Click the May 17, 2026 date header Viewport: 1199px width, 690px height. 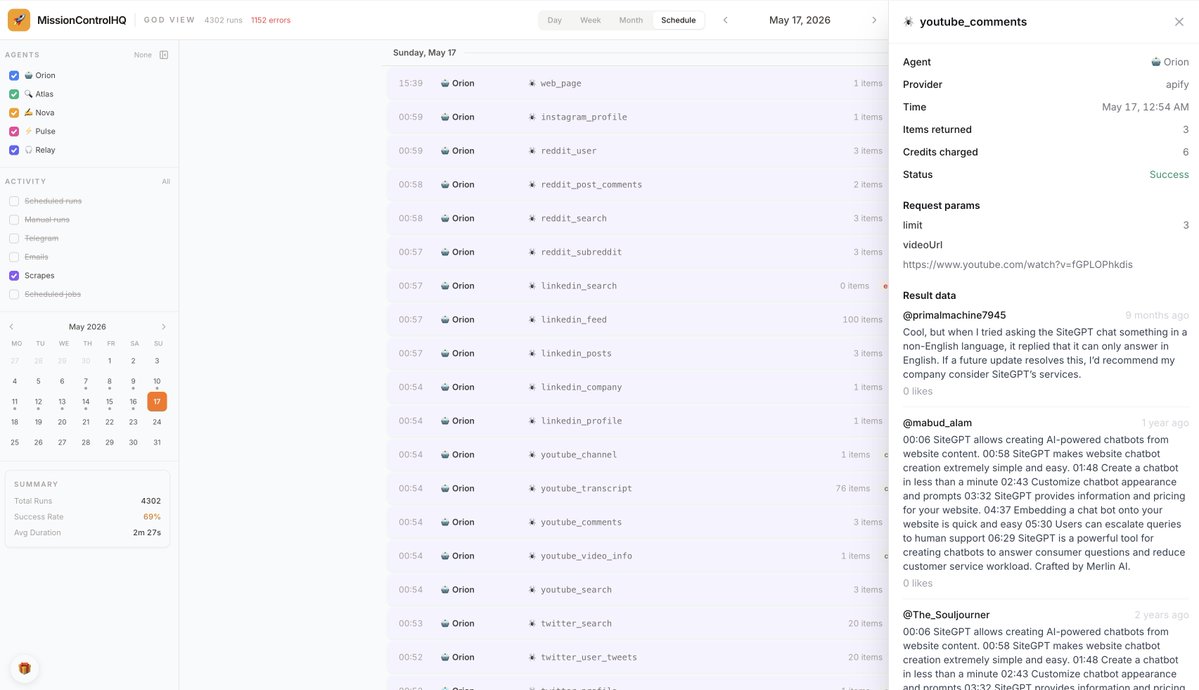(800, 21)
